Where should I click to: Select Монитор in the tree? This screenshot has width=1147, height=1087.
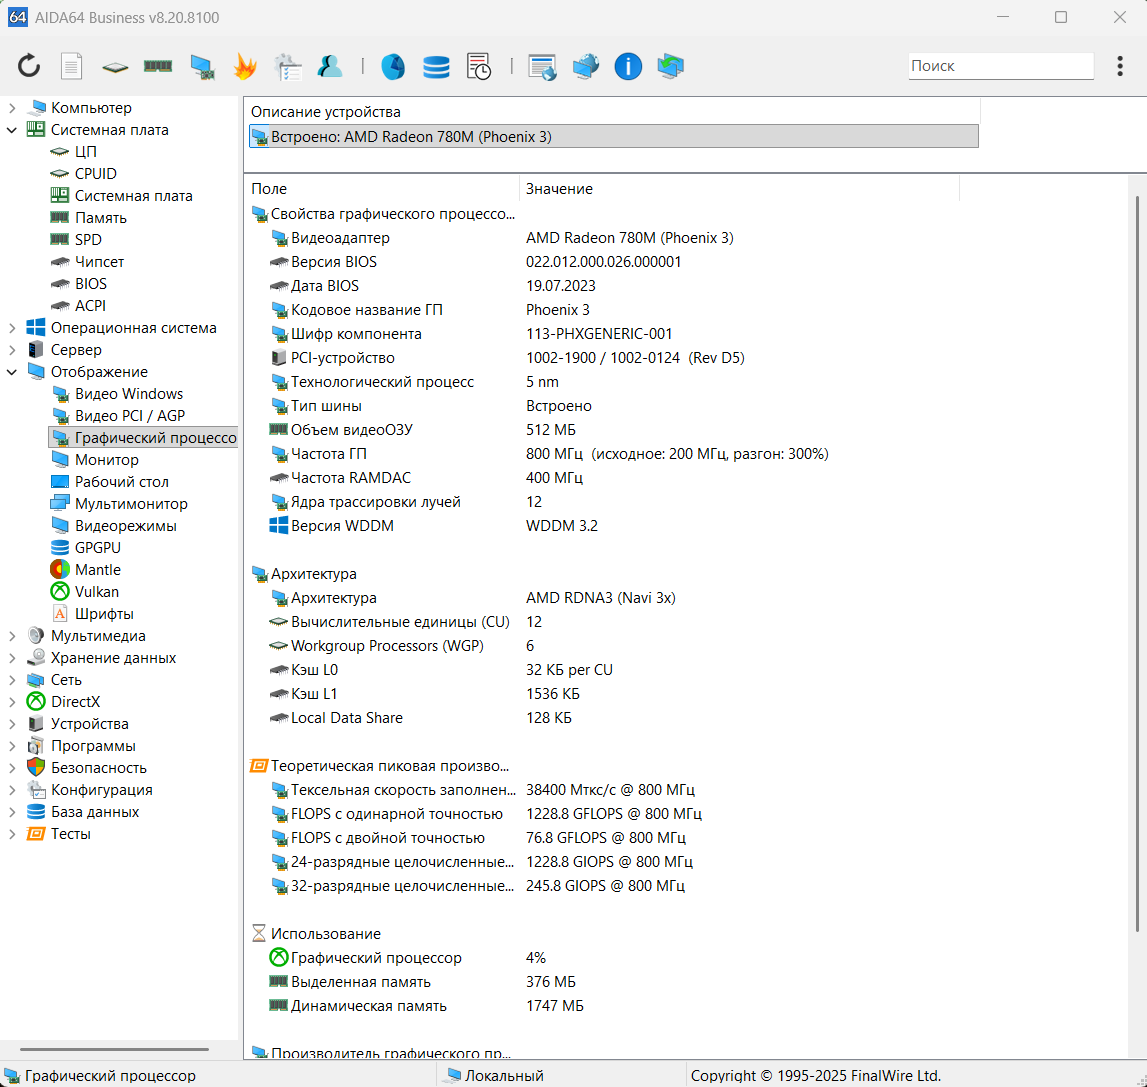coord(106,459)
